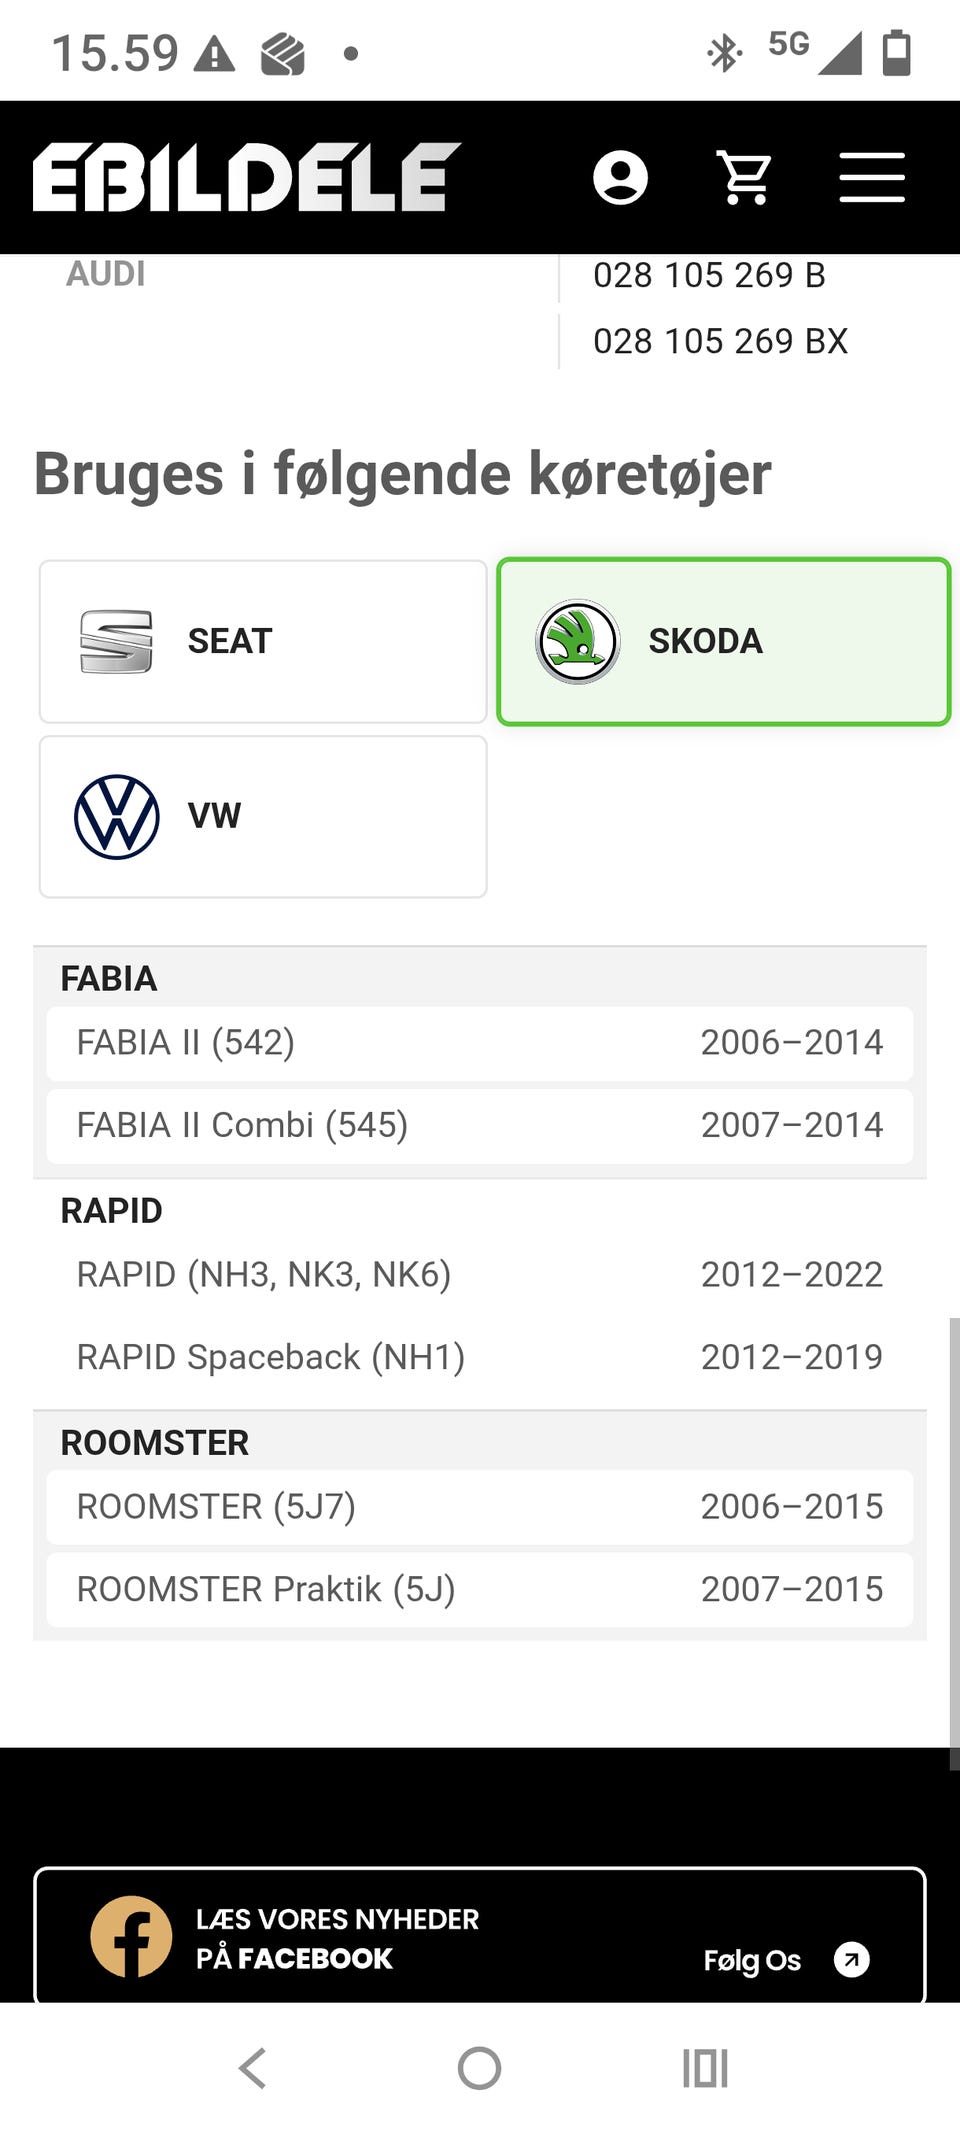
Task: Open the shopping cart
Action: pos(746,178)
